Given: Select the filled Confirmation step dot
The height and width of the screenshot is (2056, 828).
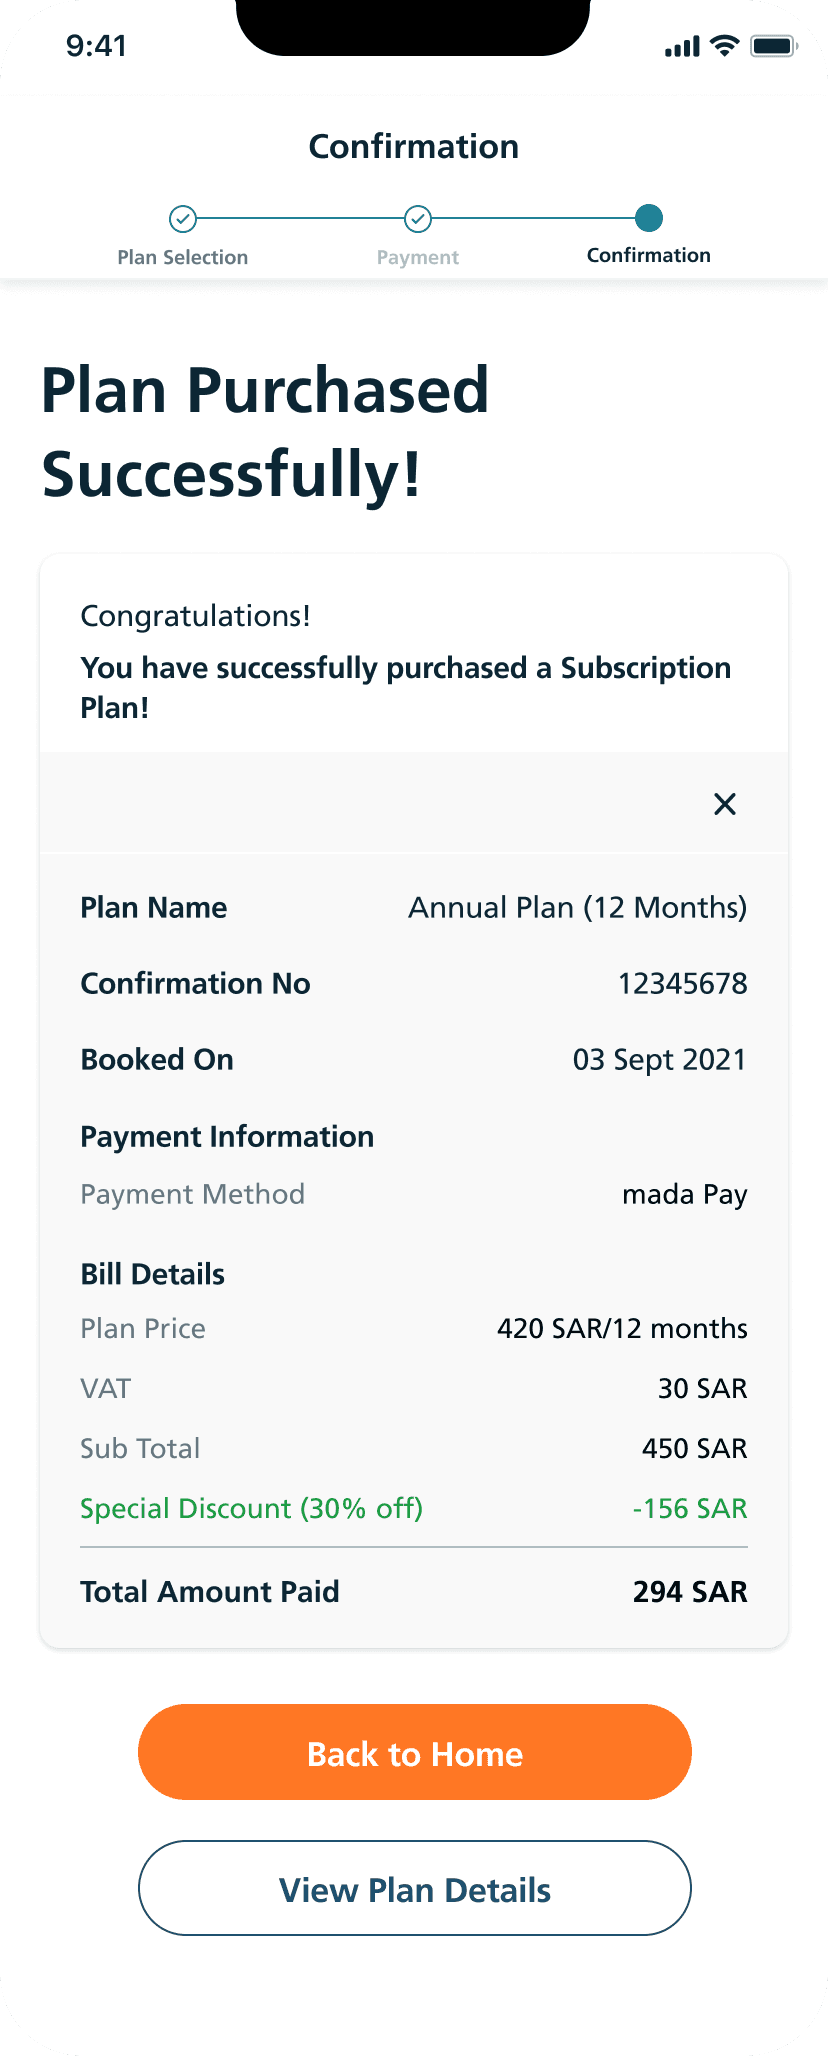Looking at the screenshot, I should [x=649, y=218].
